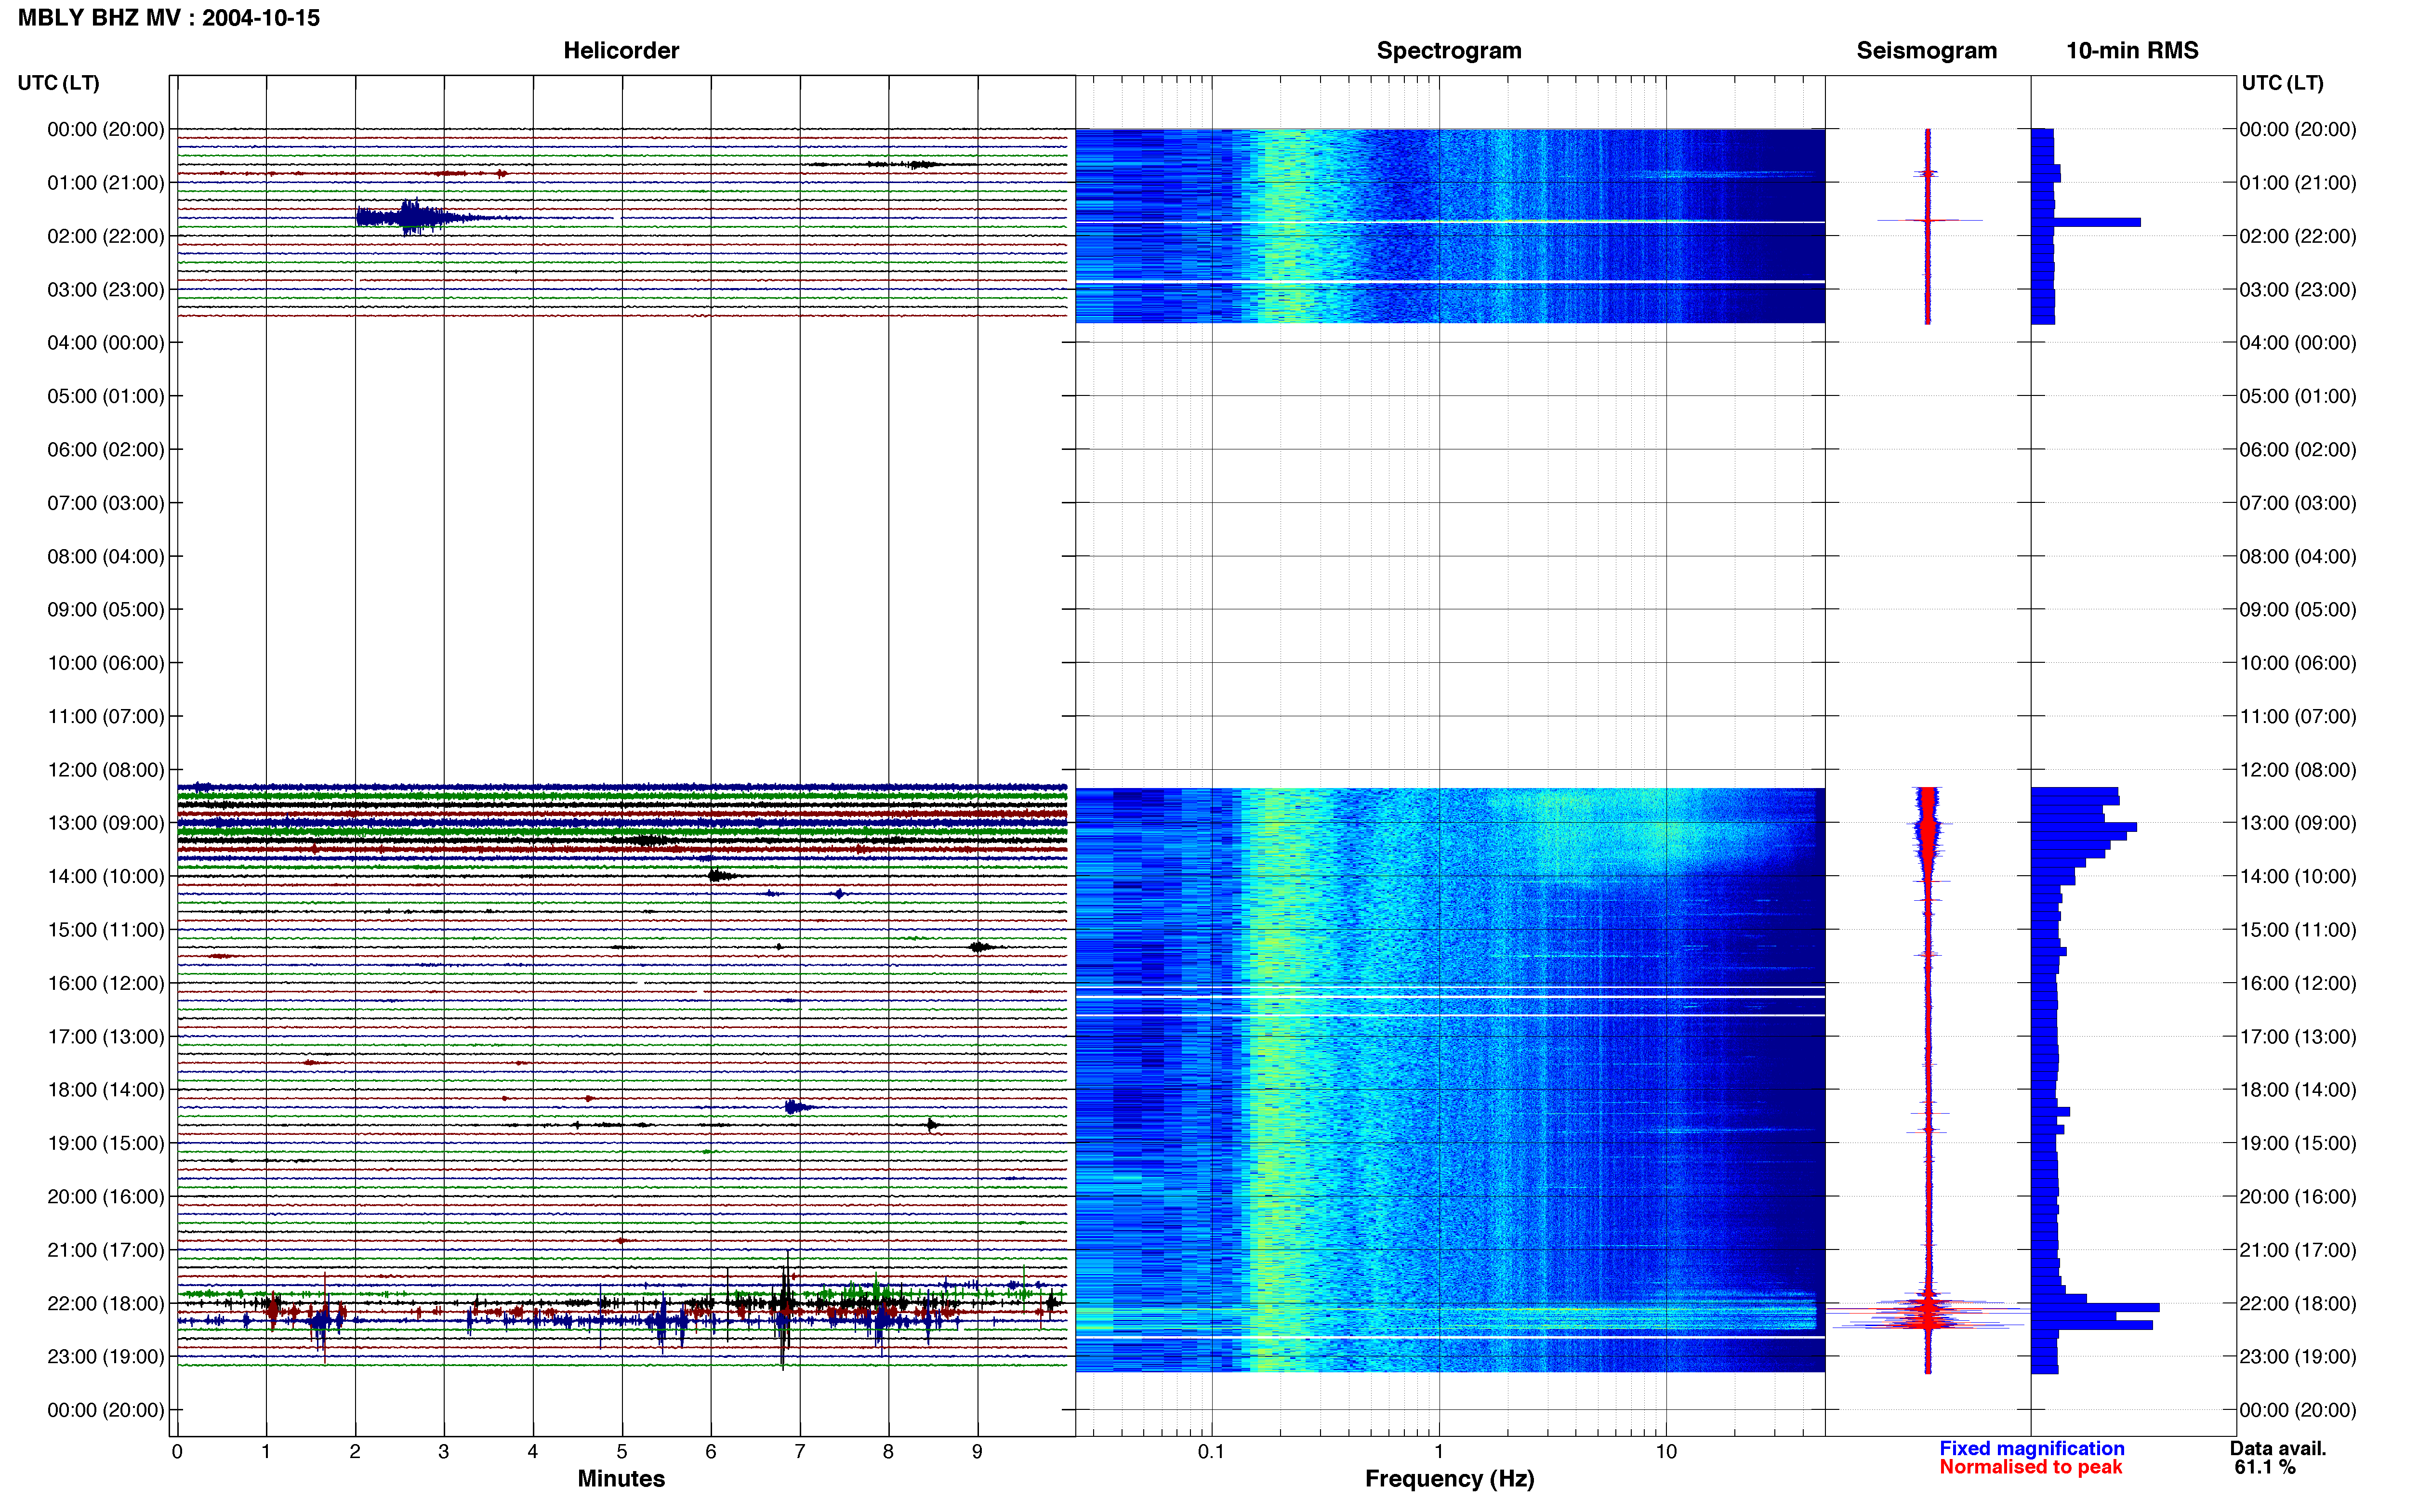Click left time label '08:00 (04:00)'
This screenshot has width=2418, height=1512.
tap(106, 556)
